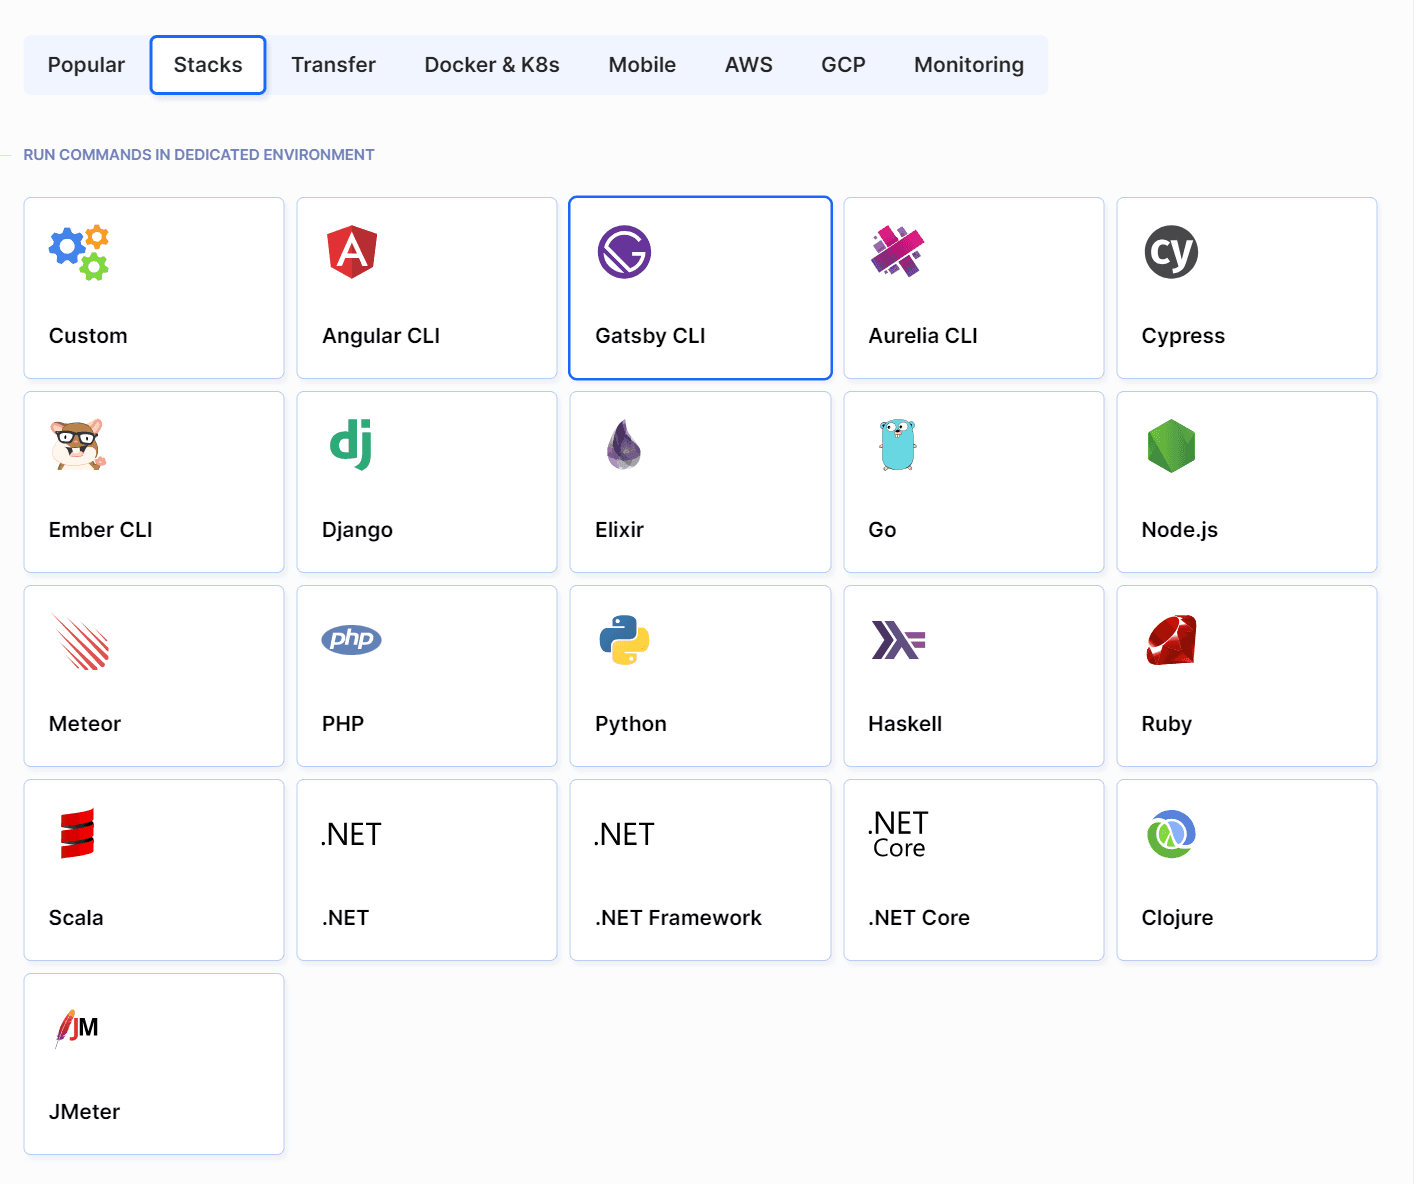Click the Cypress 'cy' logo icon
The image size is (1414, 1184).
coord(1171,252)
